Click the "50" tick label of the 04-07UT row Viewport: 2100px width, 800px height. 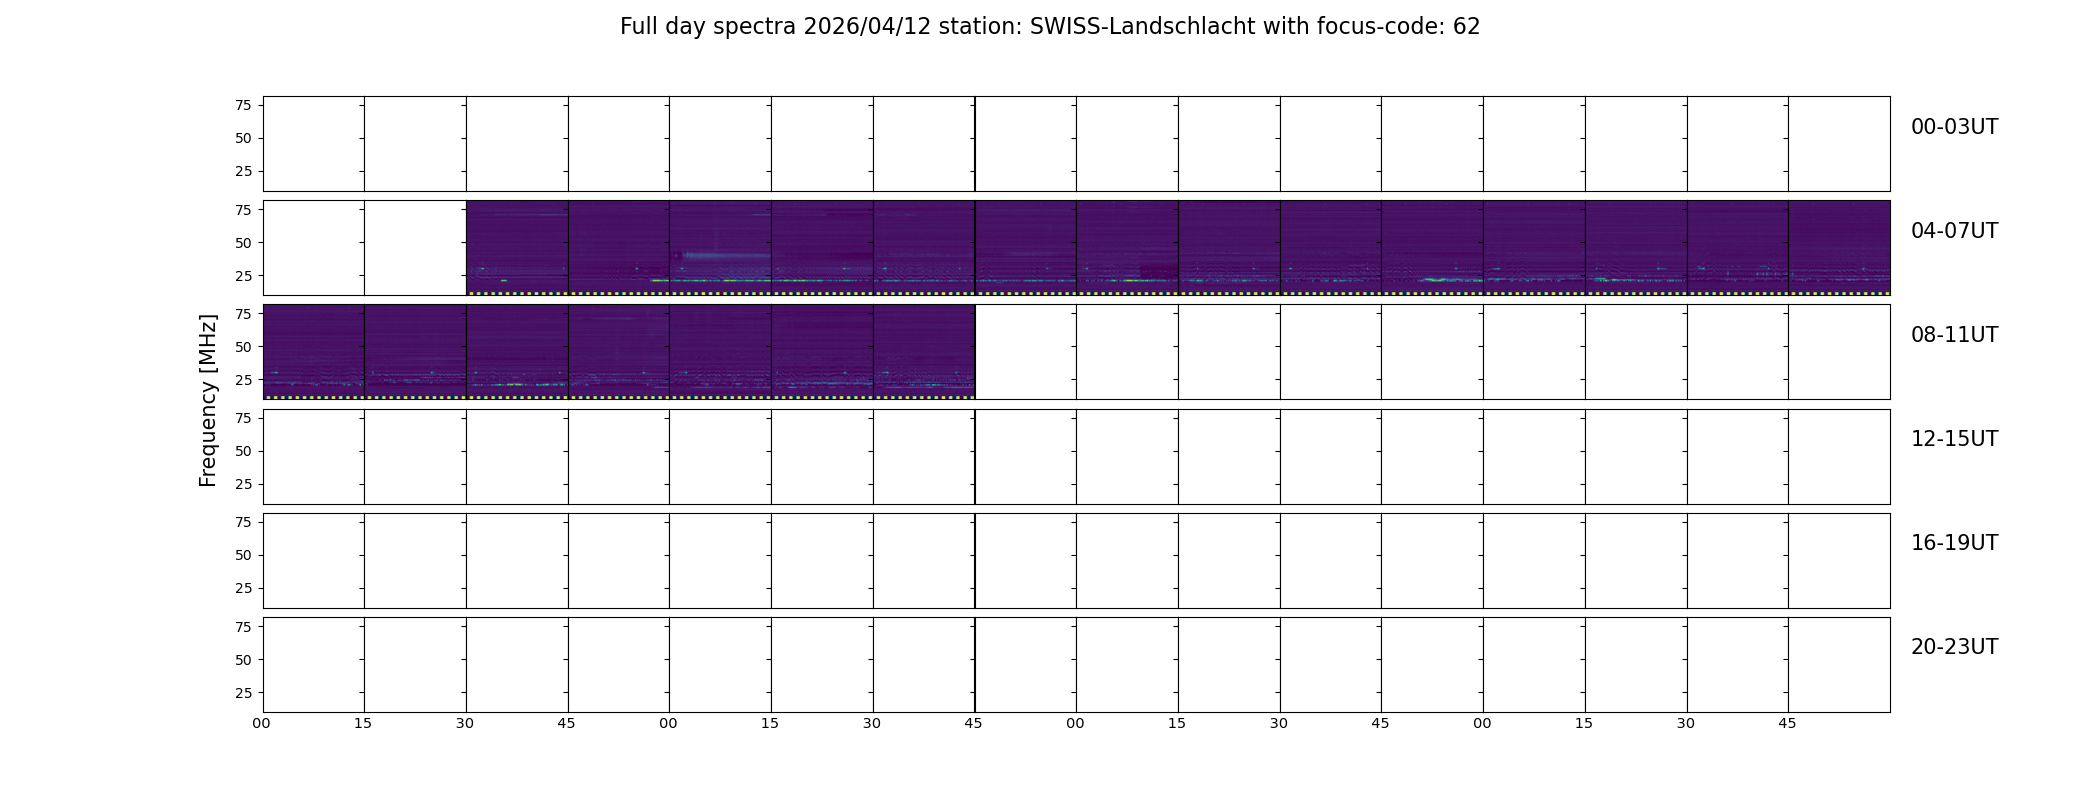click(243, 242)
